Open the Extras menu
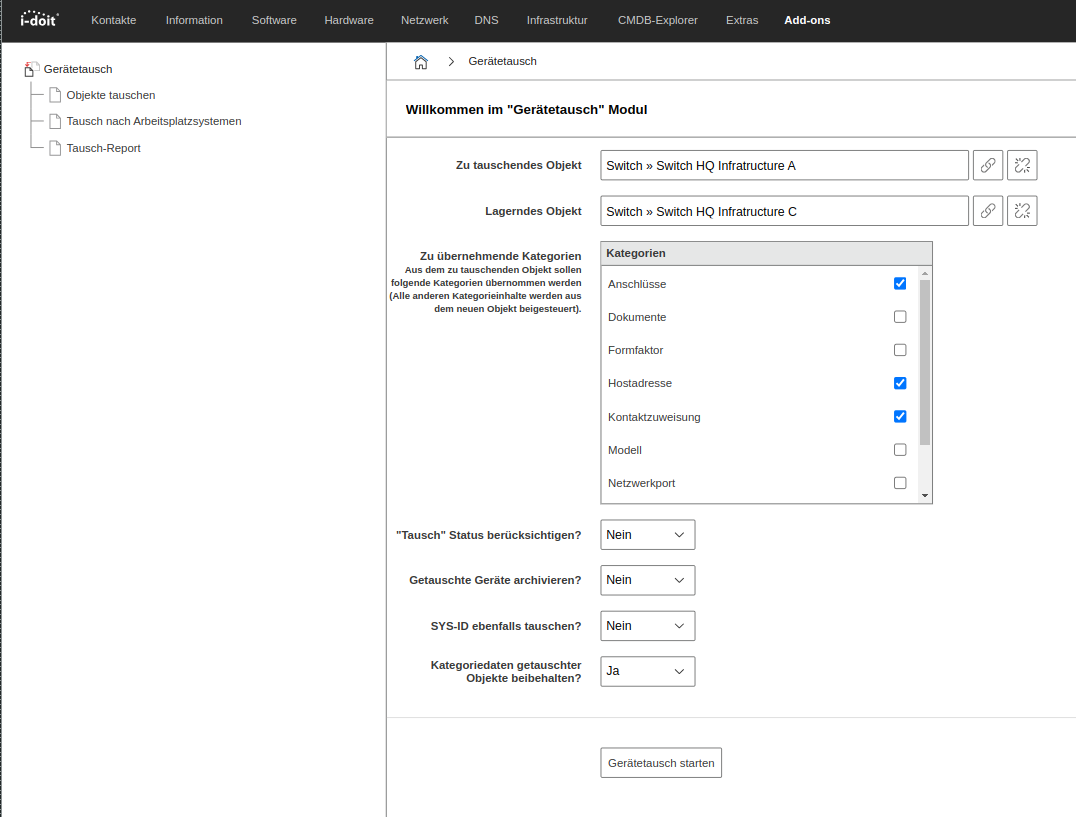Screen dimensions: 1076x817 742,21
